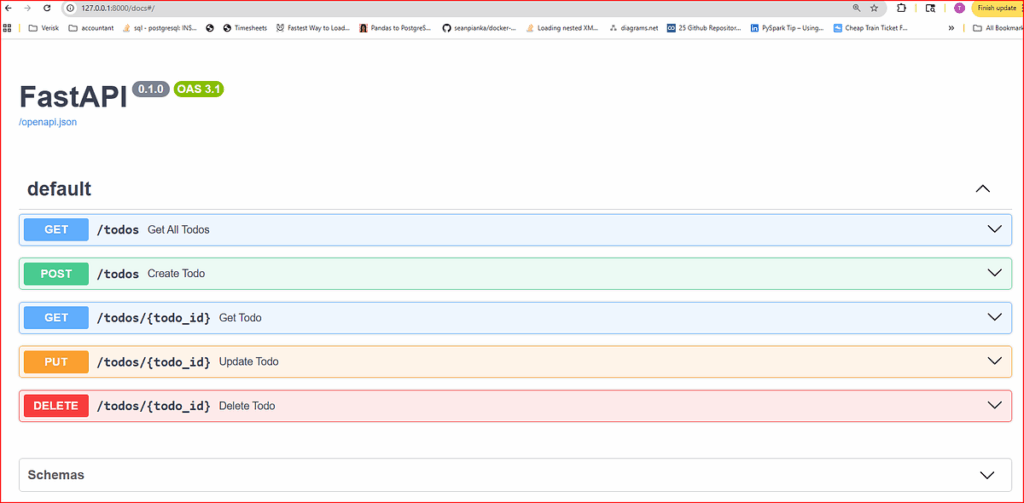The image size is (1024, 503).
Task: Click the Create Todo description
Action: click(x=176, y=274)
